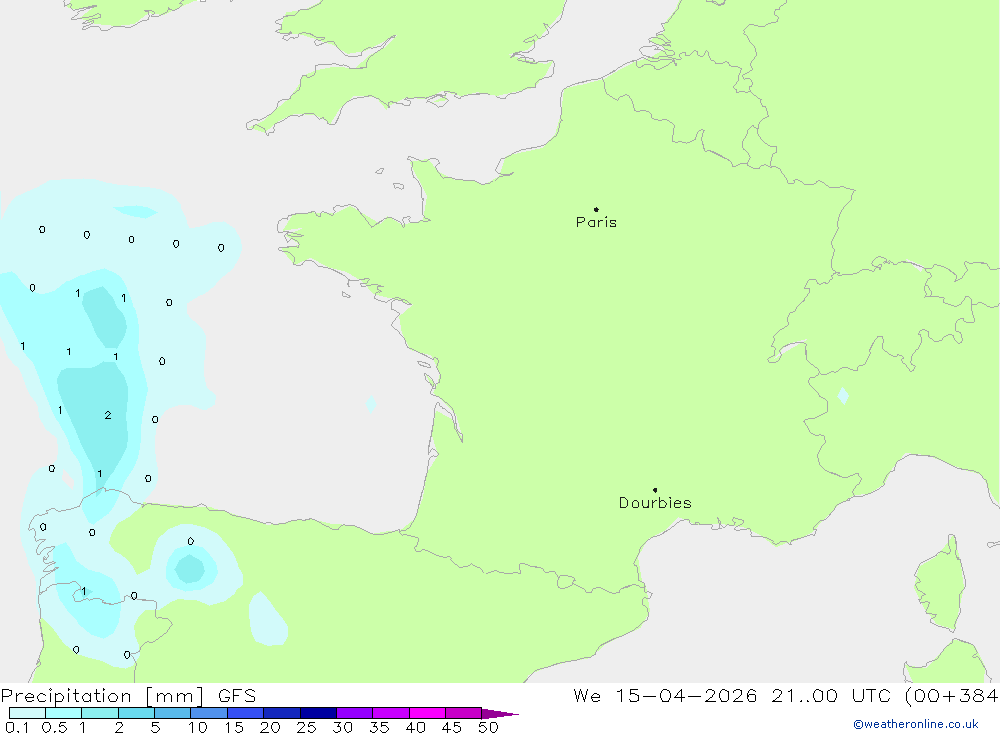This screenshot has height=733, width=1000.
Task: Click the legend label '50'
Action: (488, 727)
